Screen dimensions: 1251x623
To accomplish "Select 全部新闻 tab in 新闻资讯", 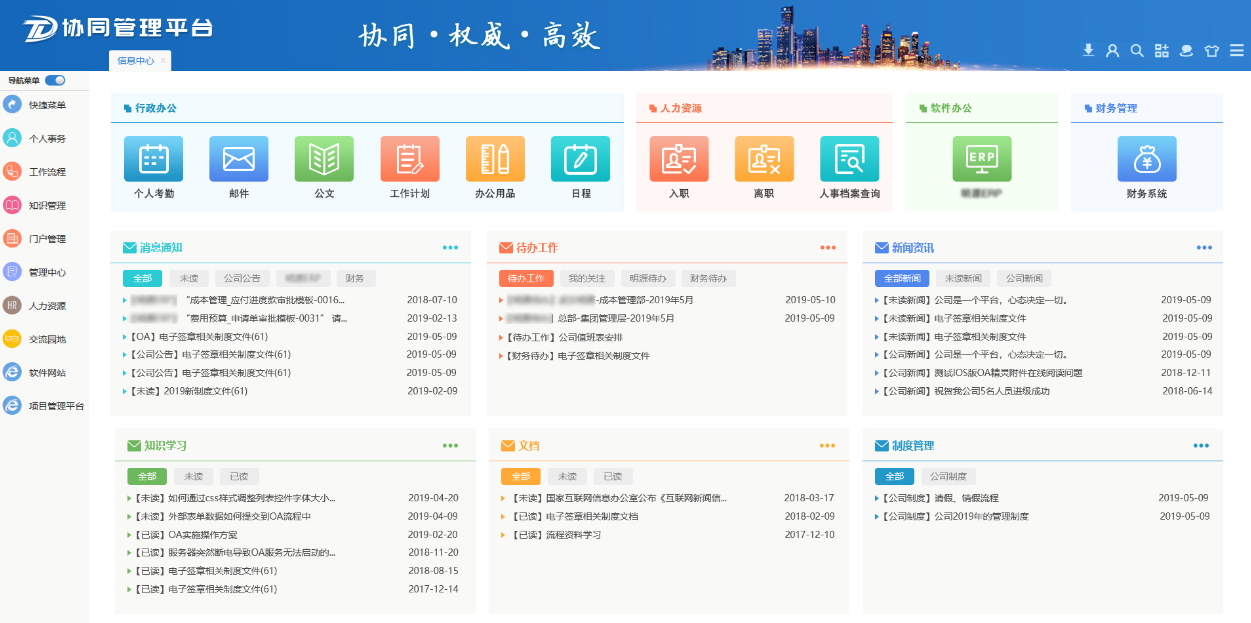I will pos(902,278).
